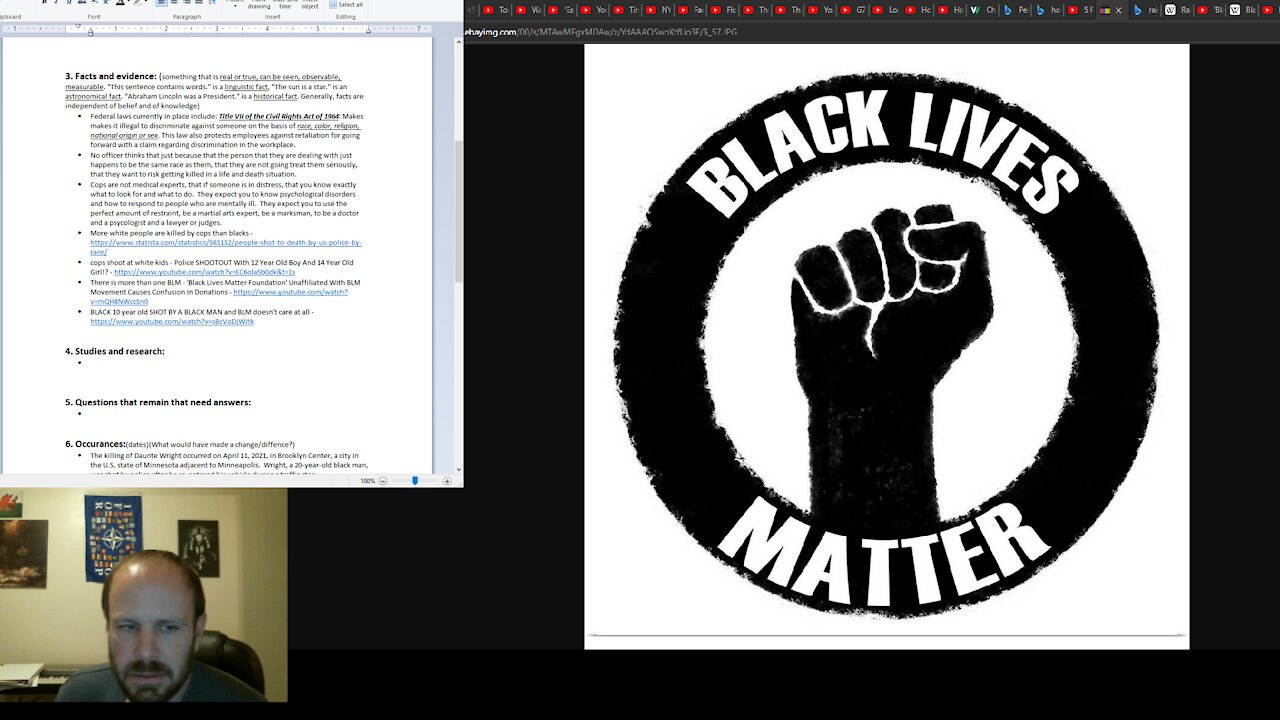Open the statista.com police shootings link
This screenshot has height=720, width=1280.
[x=225, y=247]
